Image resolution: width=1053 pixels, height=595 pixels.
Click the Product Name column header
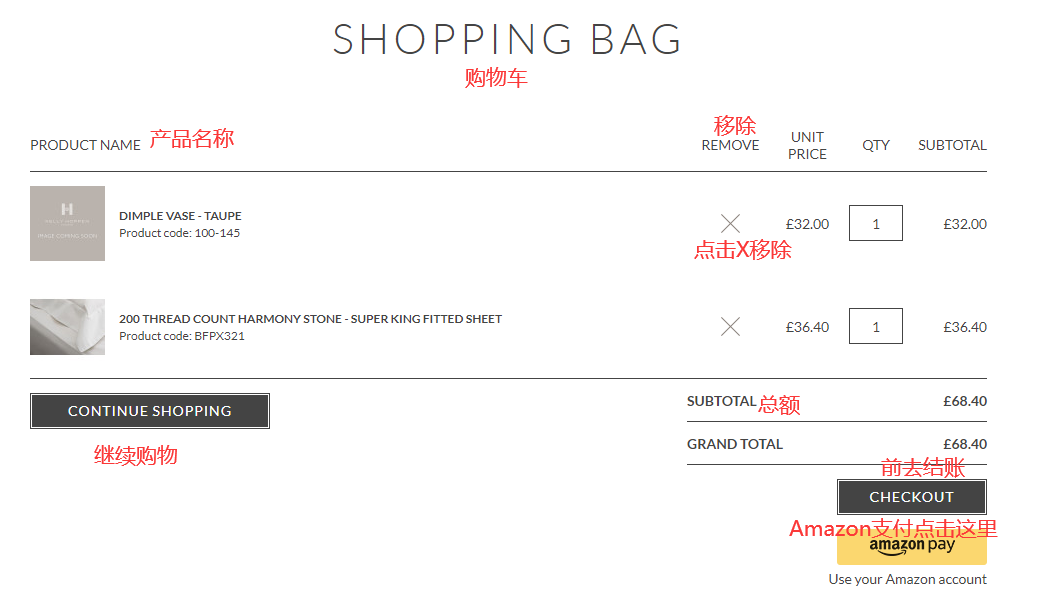pyautogui.click(x=85, y=145)
